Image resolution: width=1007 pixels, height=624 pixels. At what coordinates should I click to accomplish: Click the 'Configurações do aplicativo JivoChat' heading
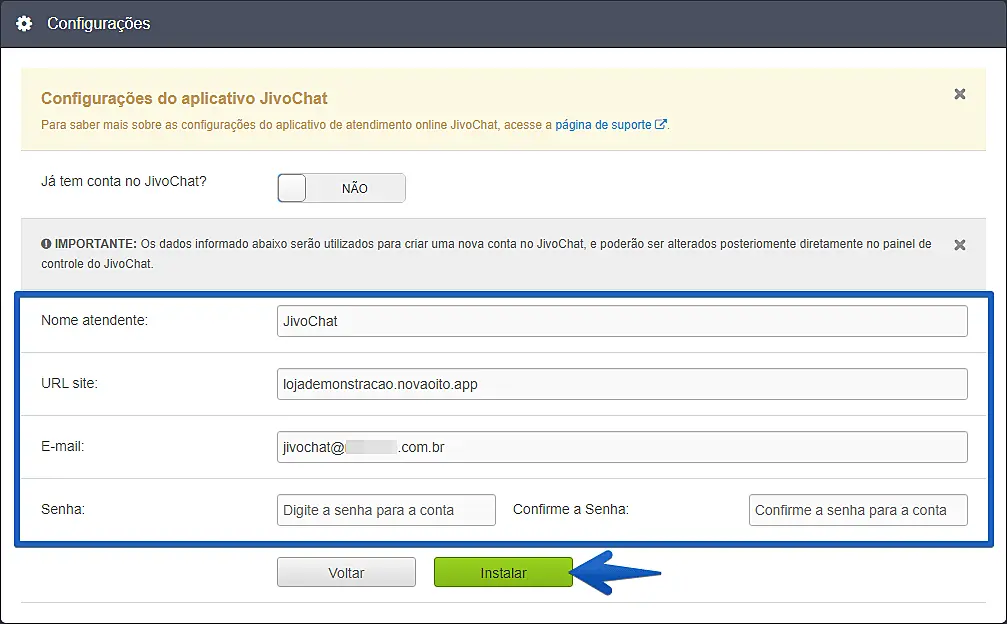tap(184, 99)
